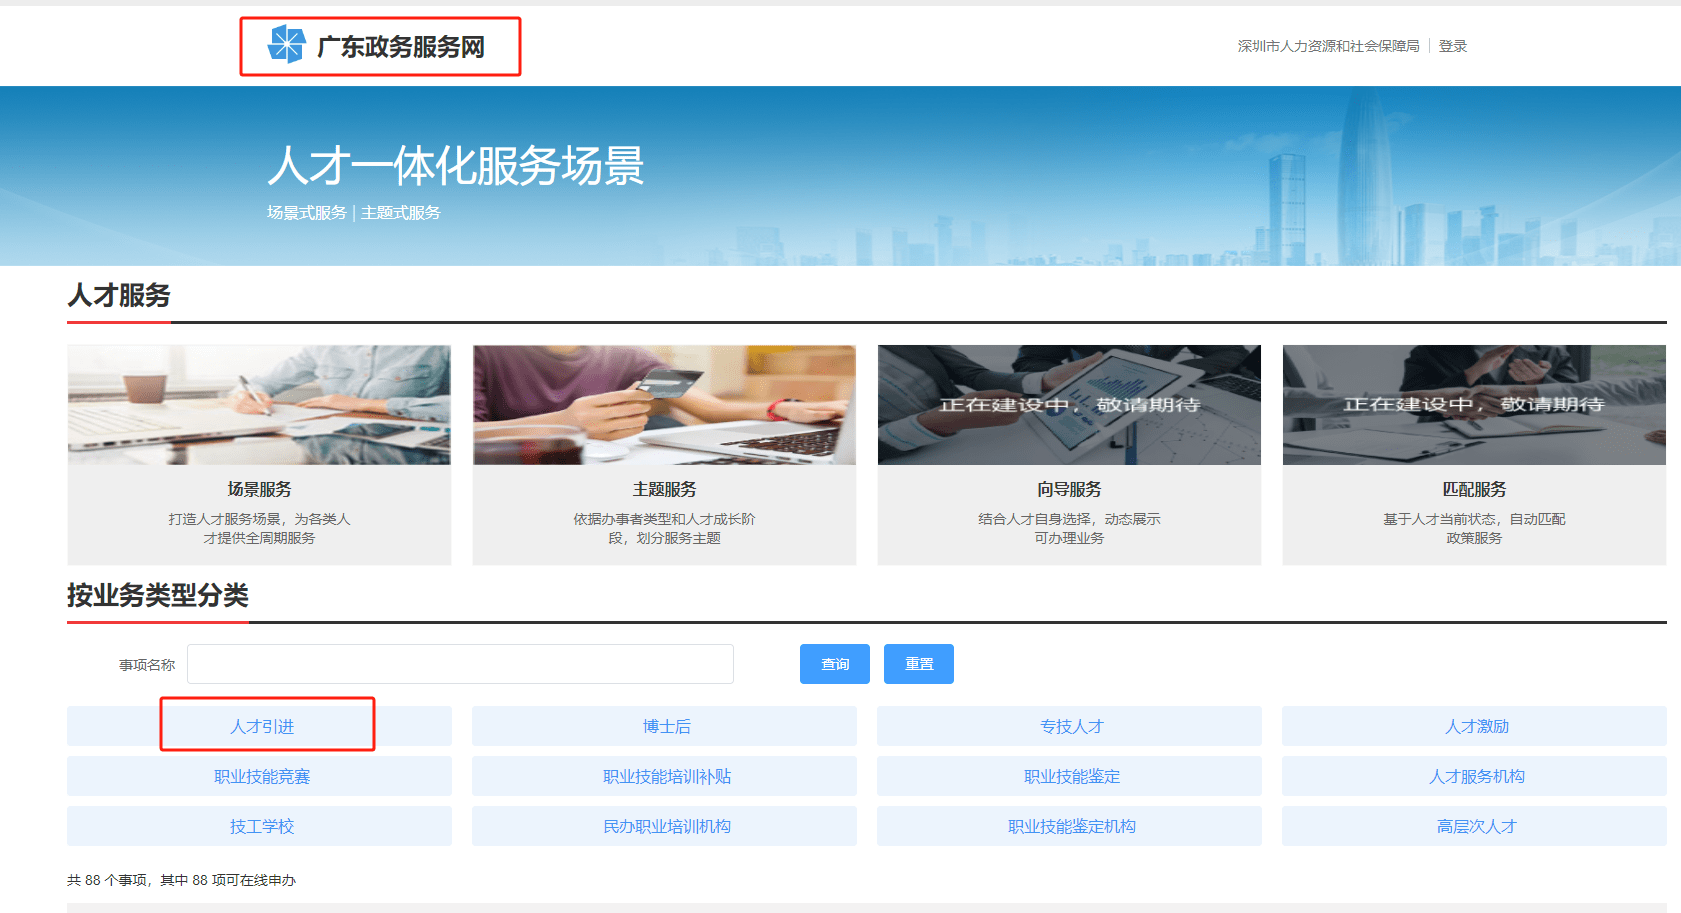Click the 向导服务 card image
This screenshot has width=1681, height=913.
(1069, 405)
